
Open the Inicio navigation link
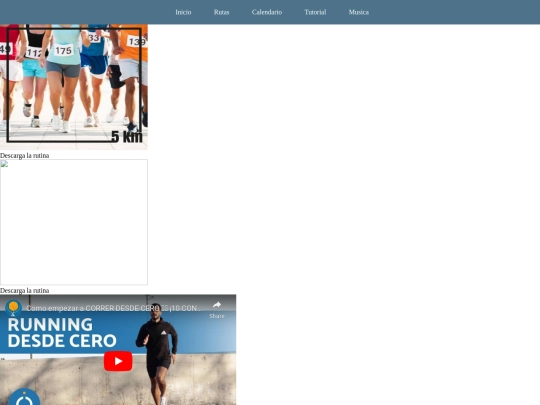click(183, 12)
